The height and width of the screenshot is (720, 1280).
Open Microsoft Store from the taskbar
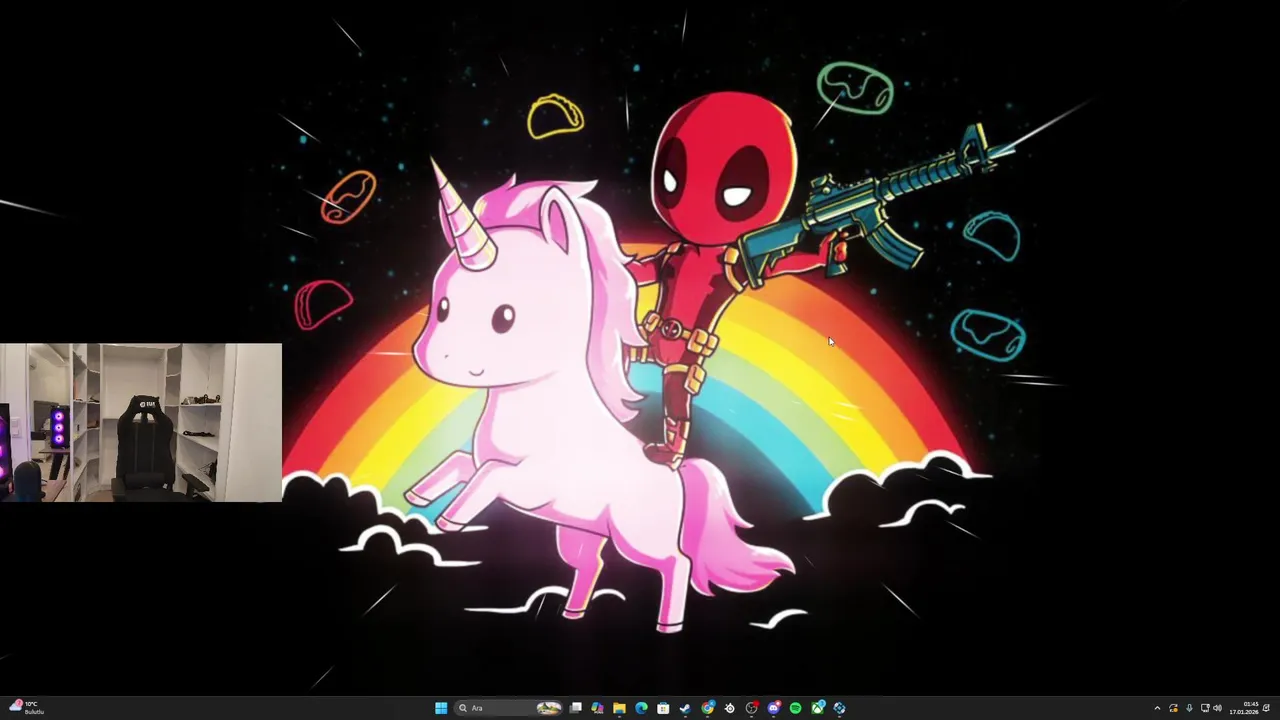tap(663, 708)
